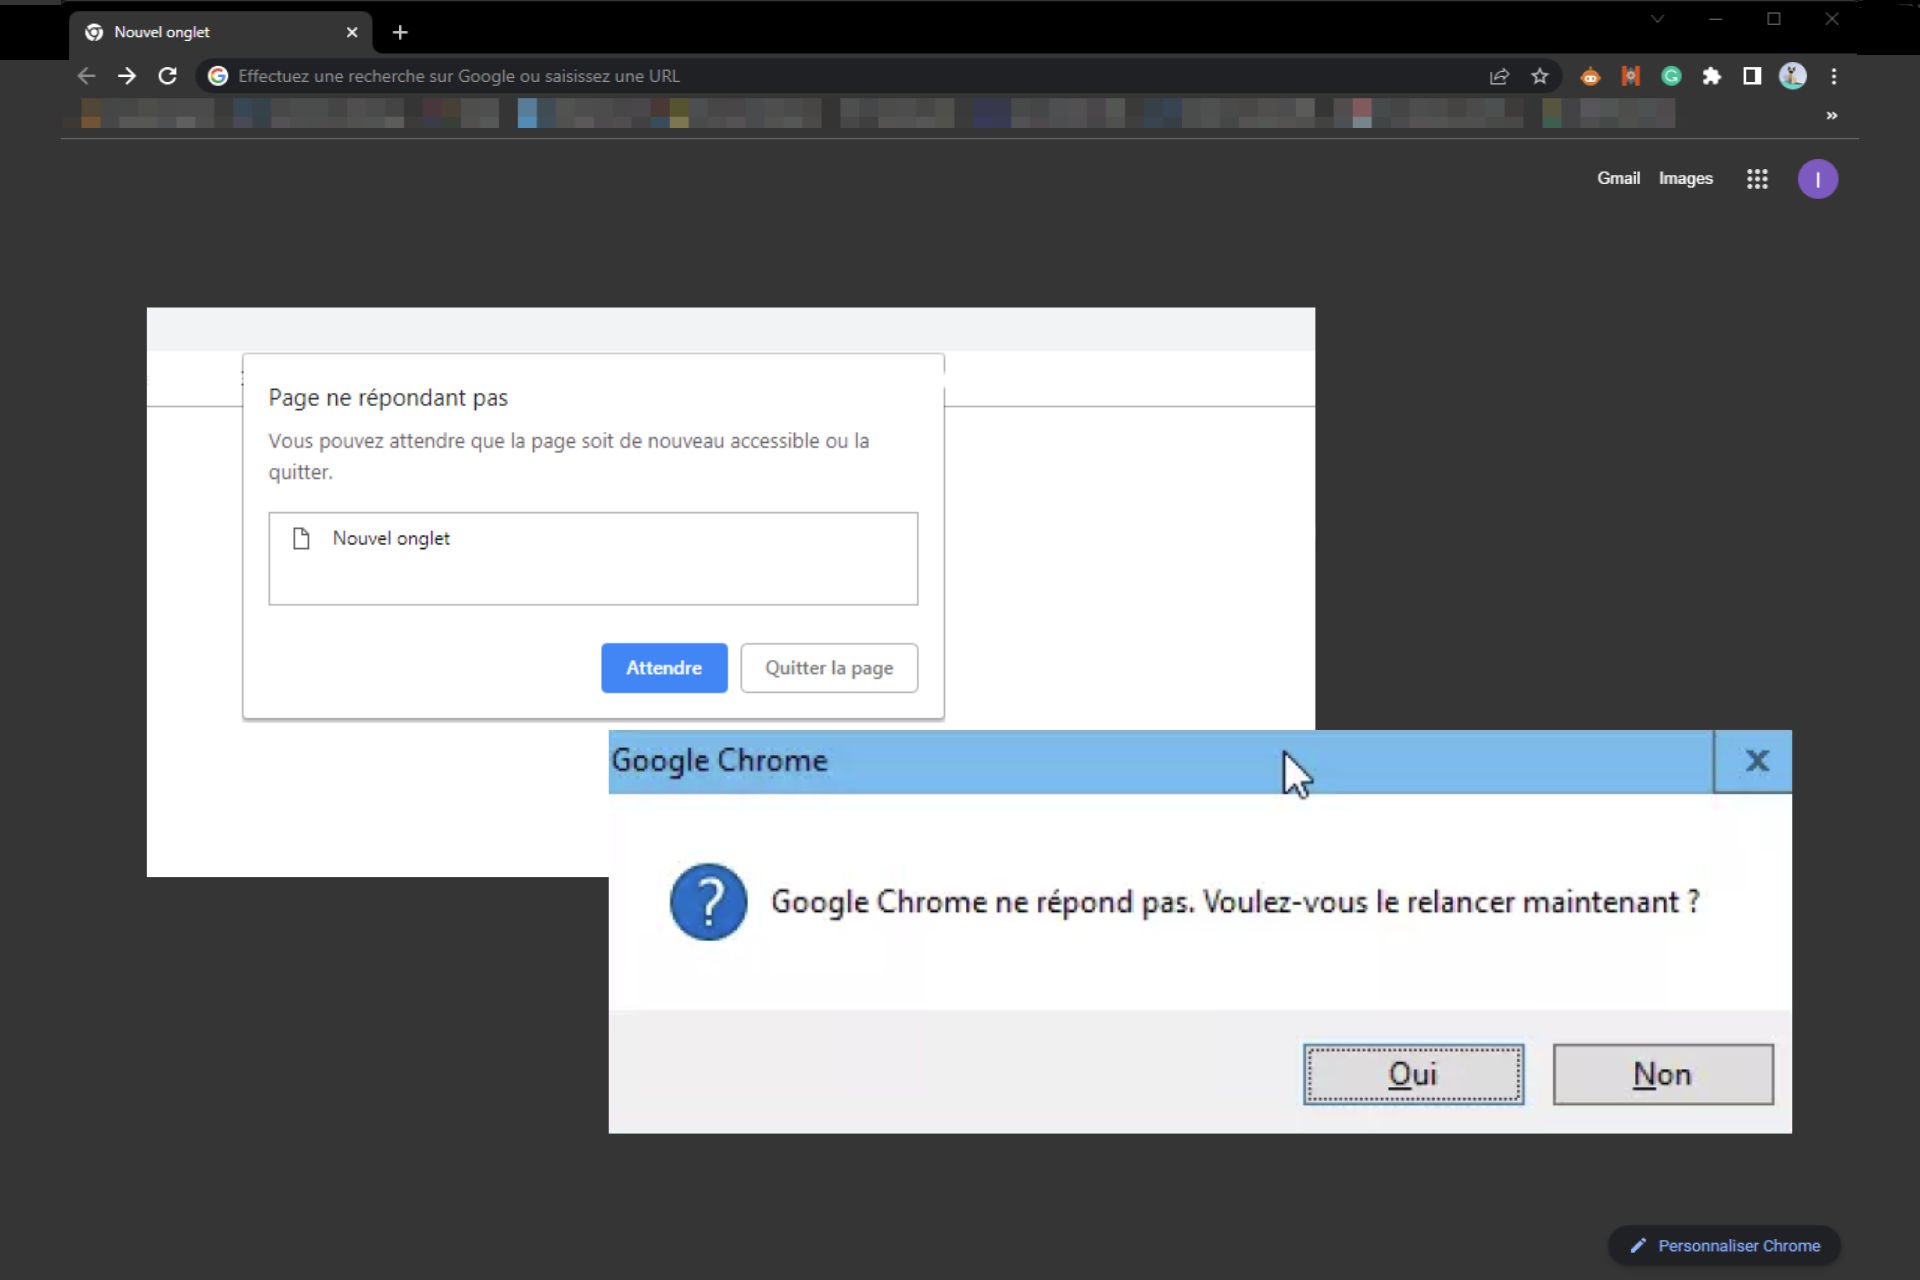The width and height of the screenshot is (1920, 1280).
Task: Open the orange bookmark-shaped extension icon
Action: pyautogui.click(x=1631, y=76)
